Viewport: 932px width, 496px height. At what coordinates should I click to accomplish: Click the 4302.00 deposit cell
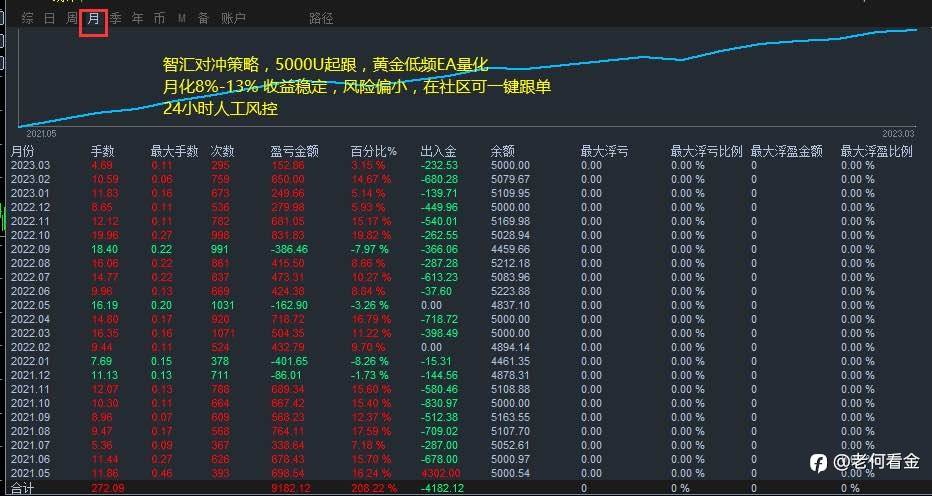coord(440,473)
